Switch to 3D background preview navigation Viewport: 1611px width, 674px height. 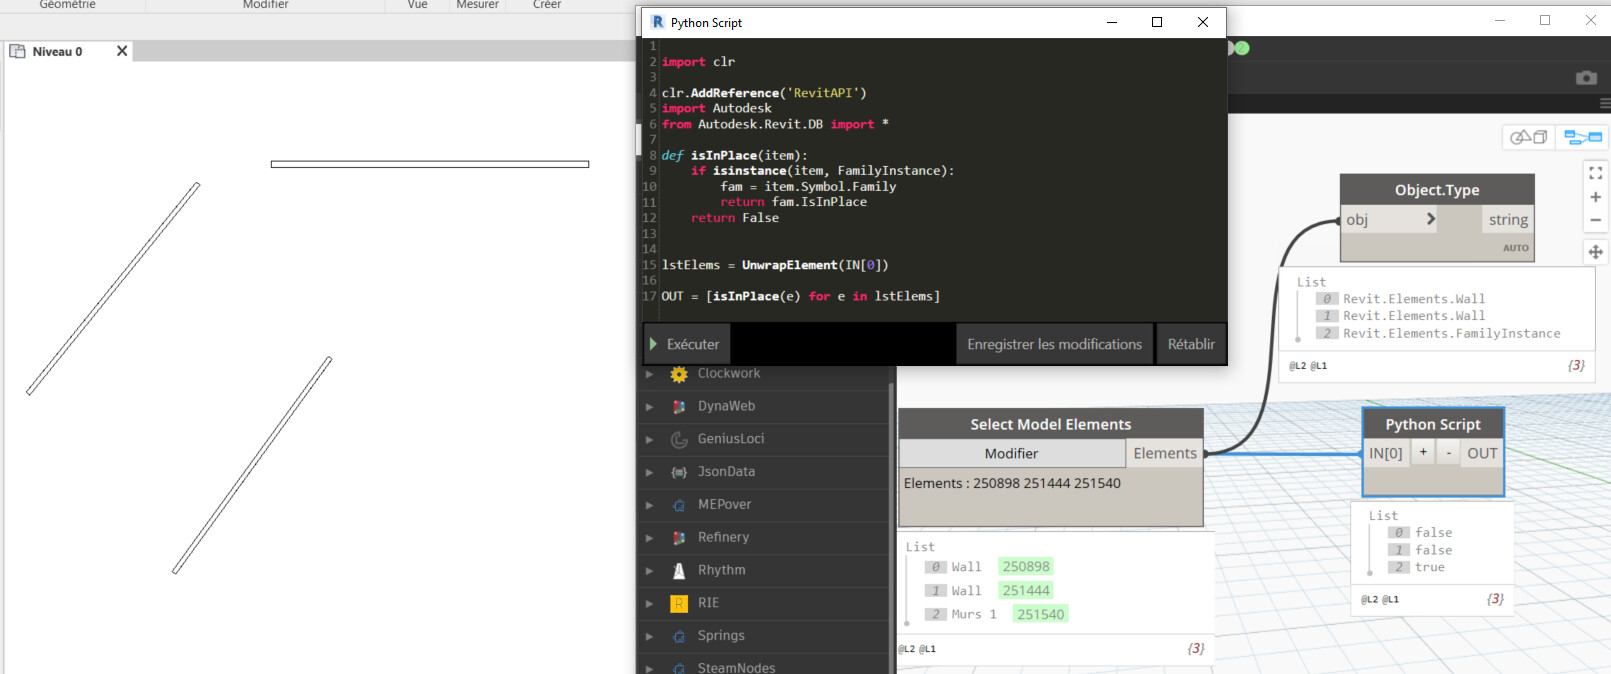1528,137
